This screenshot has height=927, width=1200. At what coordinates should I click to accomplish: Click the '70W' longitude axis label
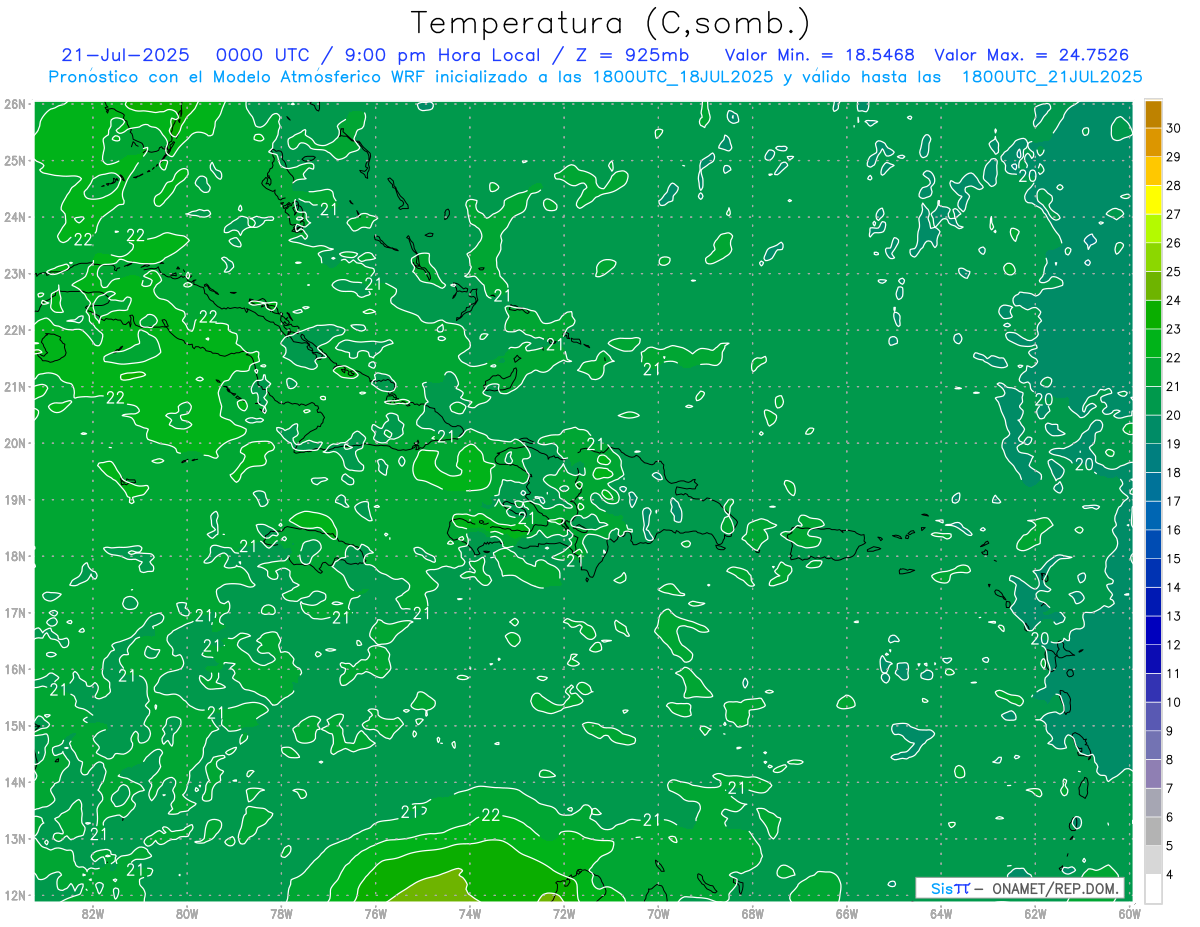click(x=658, y=912)
